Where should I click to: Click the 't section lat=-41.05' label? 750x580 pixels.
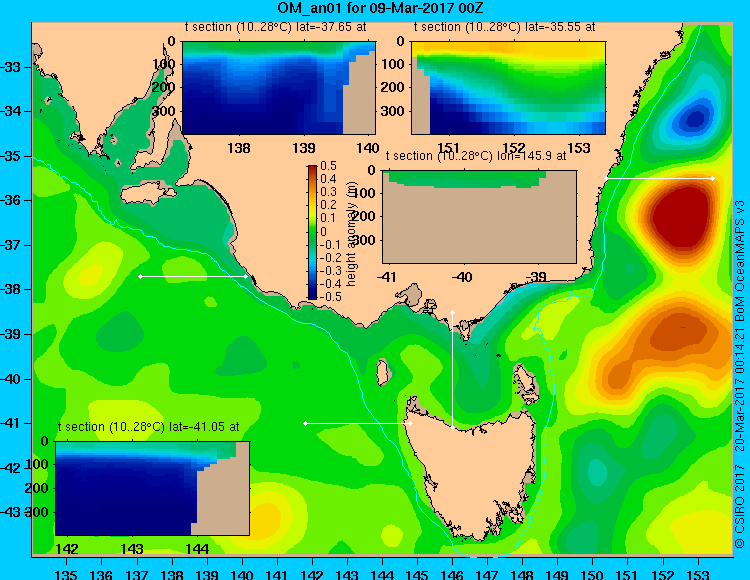tap(148, 427)
